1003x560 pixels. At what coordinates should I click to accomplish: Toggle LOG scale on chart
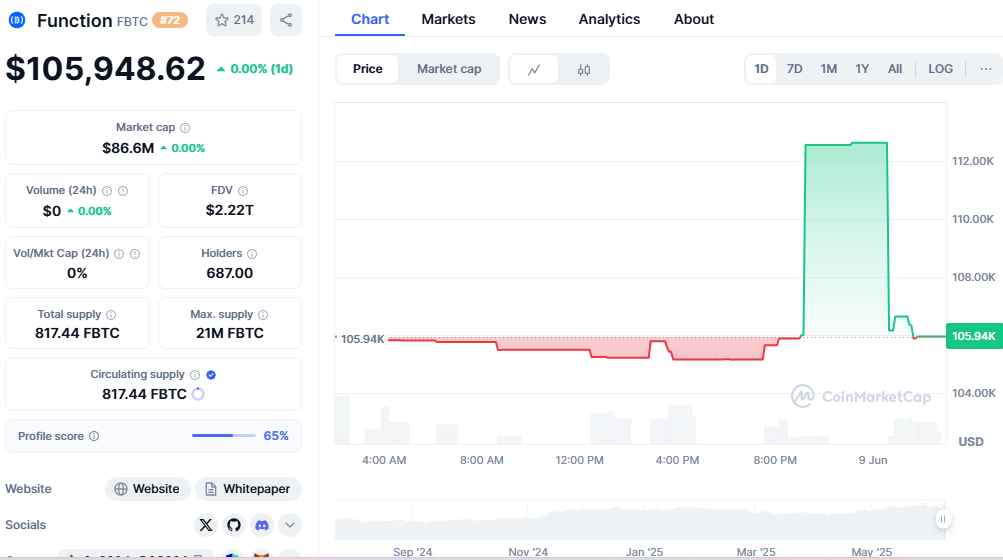tap(940, 69)
